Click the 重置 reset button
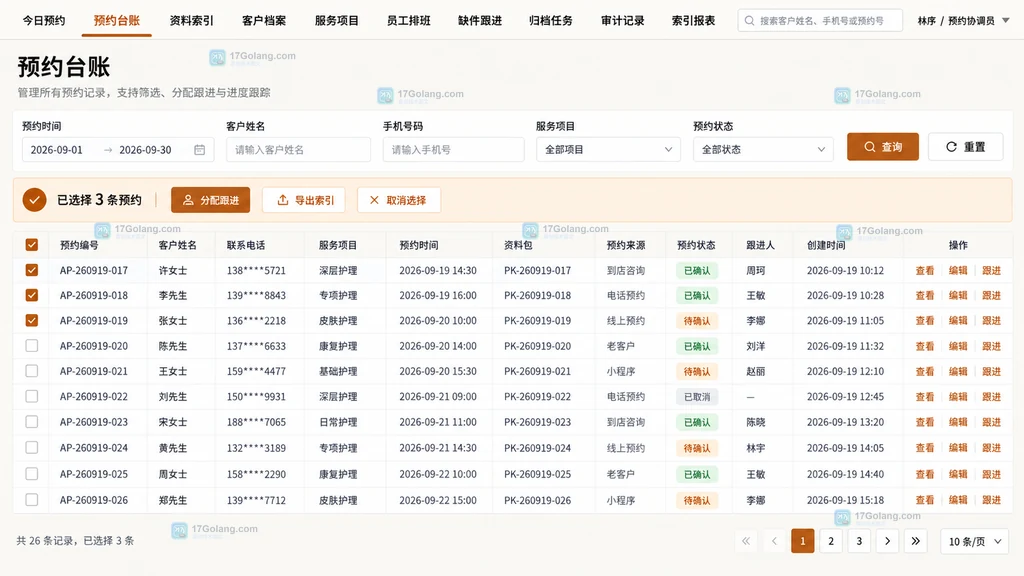1024x576 pixels. tap(965, 147)
